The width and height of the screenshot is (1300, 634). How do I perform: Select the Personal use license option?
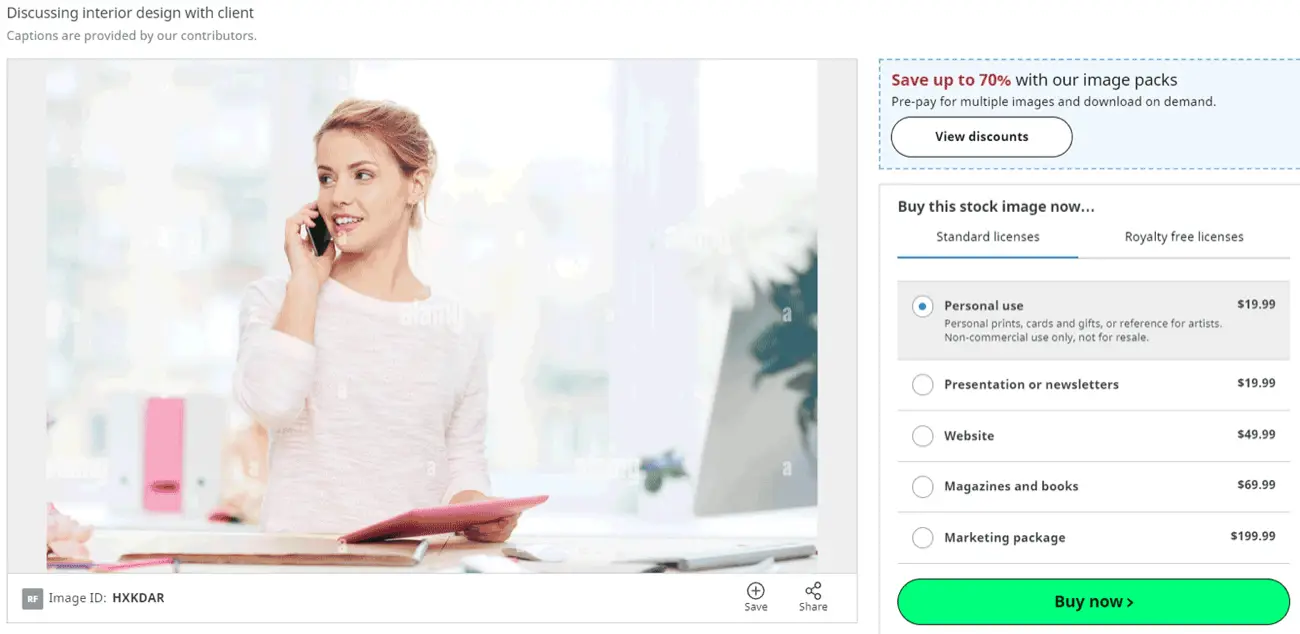(x=923, y=307)
